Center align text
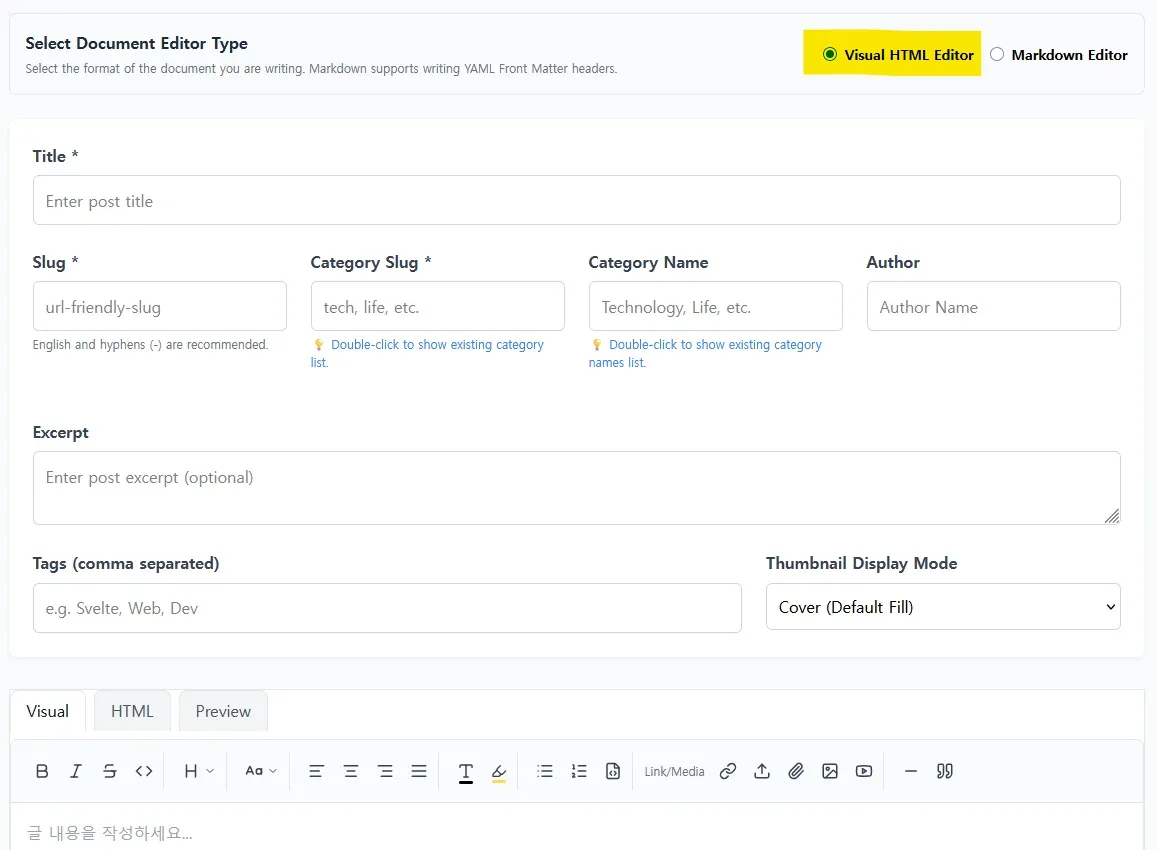1157x850 pixels. click(x=350, y=771)
